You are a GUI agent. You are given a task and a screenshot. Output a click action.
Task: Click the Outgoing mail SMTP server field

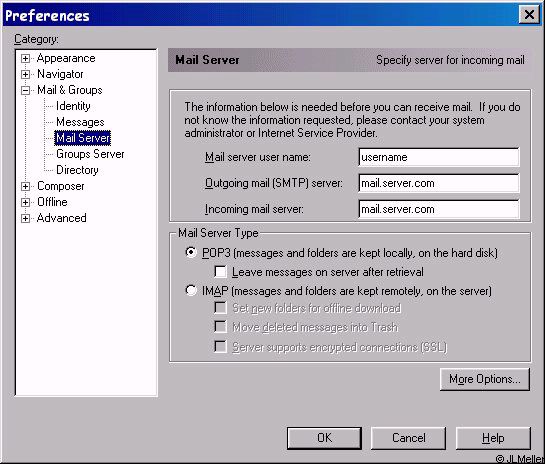439,183
